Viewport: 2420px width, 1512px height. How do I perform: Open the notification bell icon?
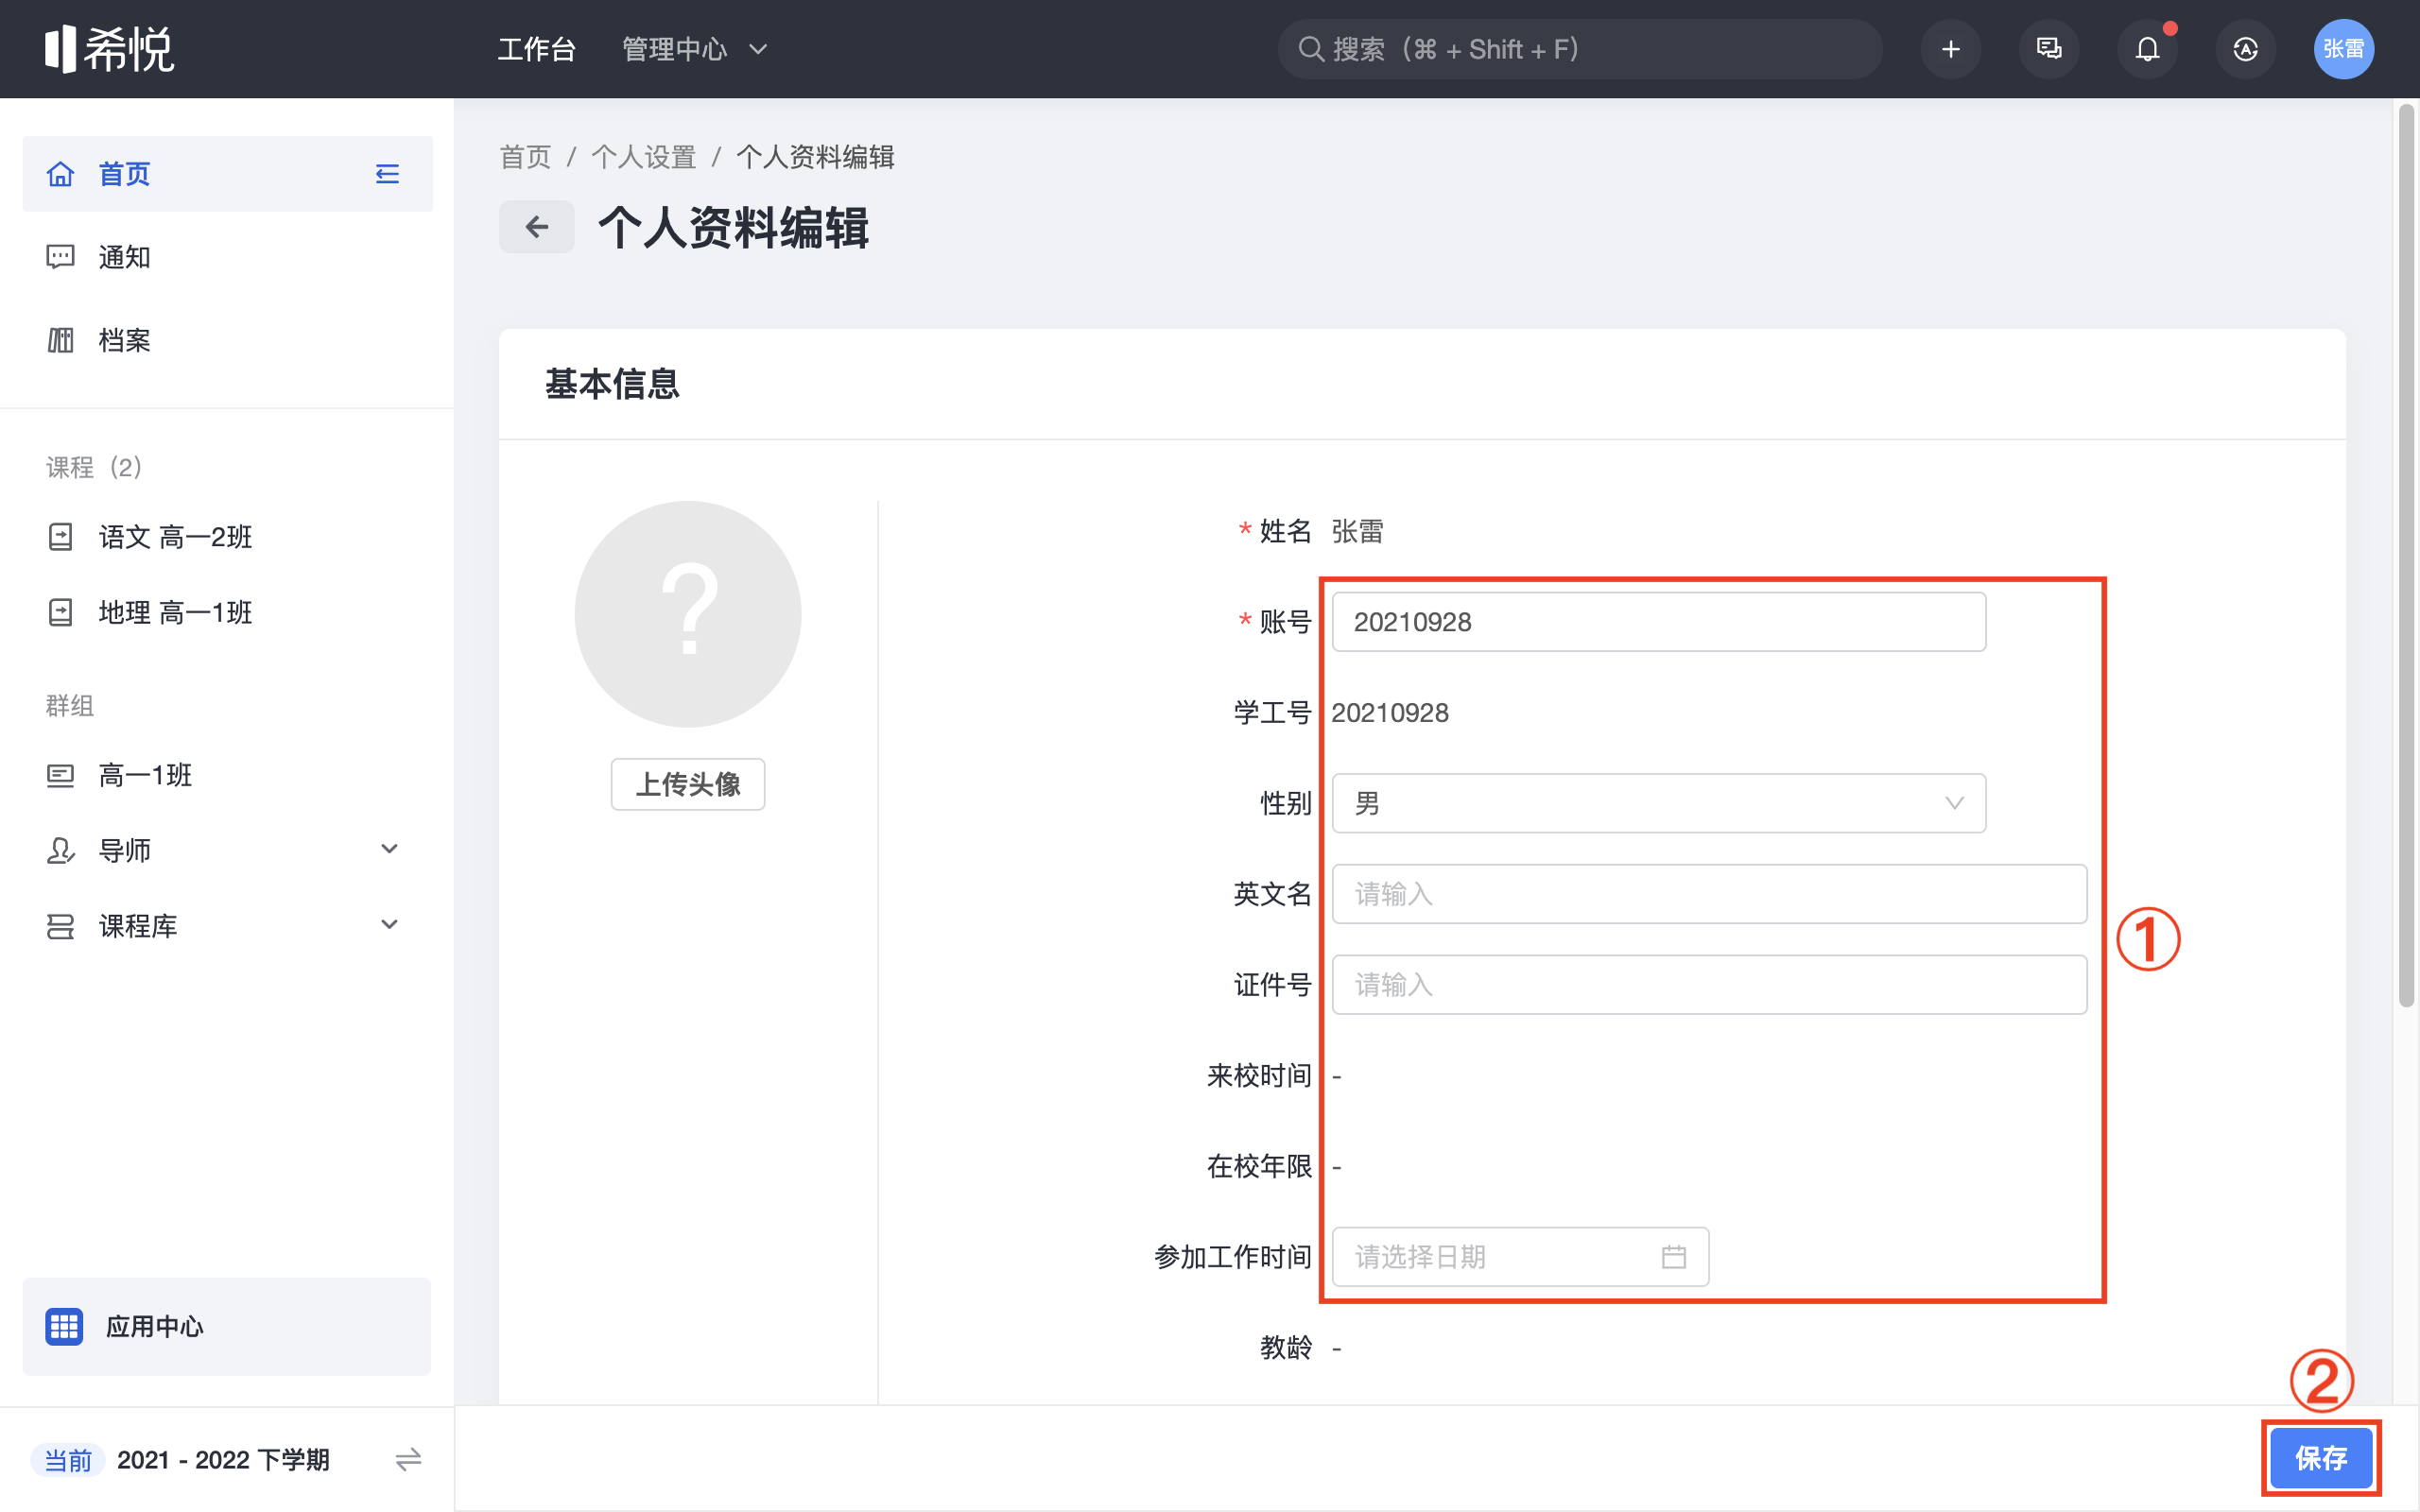[x=2147, y=49]
